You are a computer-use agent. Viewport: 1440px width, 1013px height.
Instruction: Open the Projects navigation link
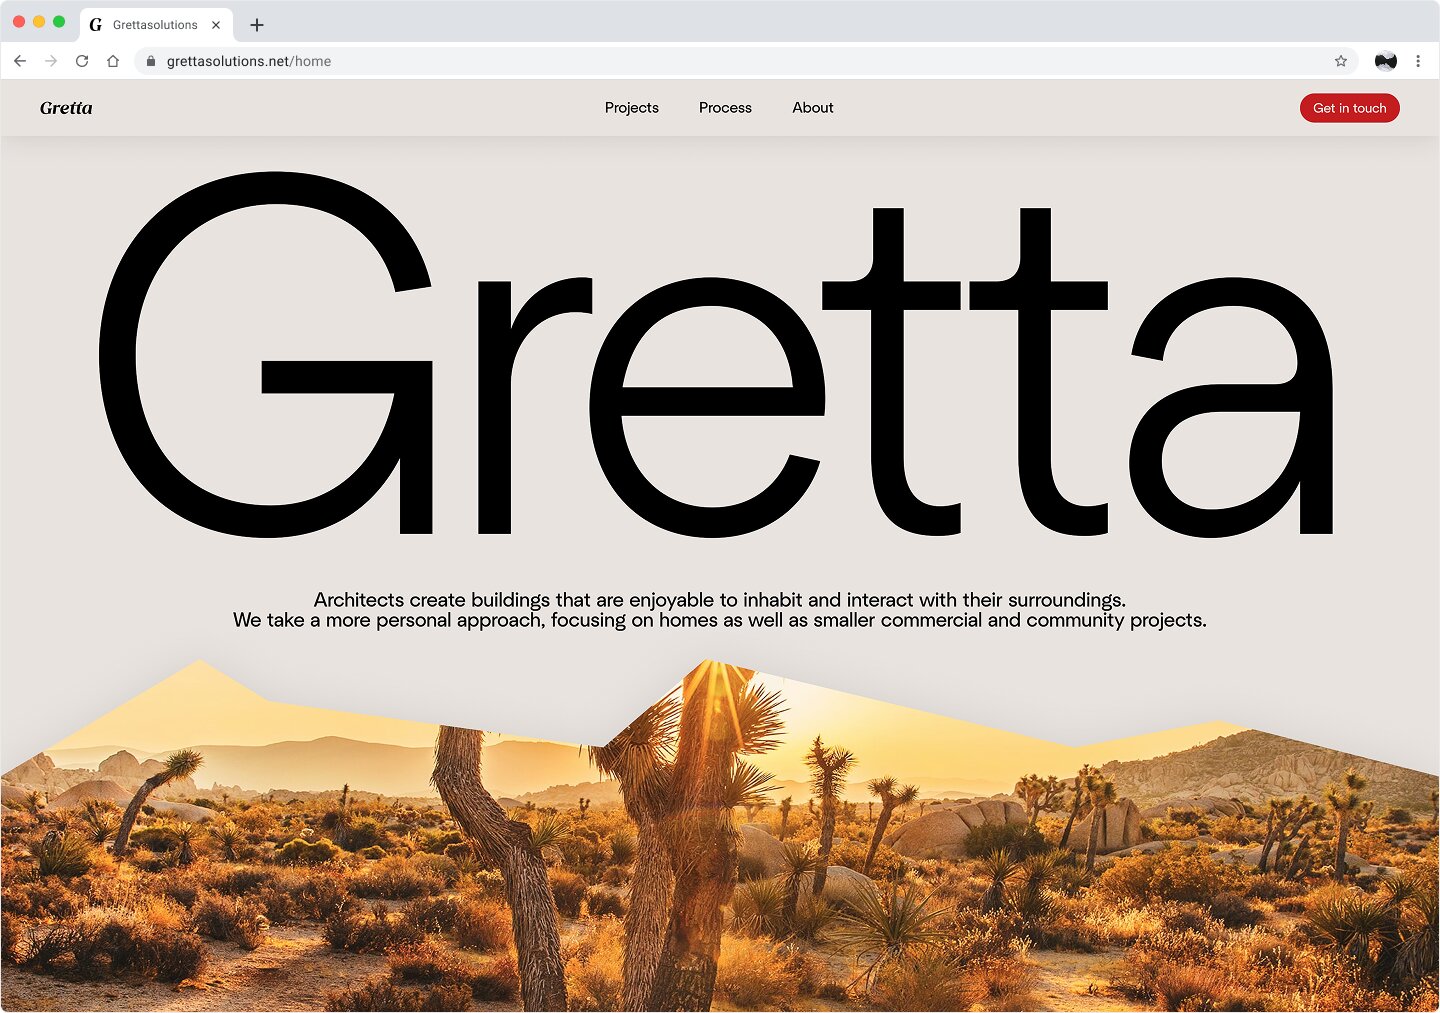(631, 108)
